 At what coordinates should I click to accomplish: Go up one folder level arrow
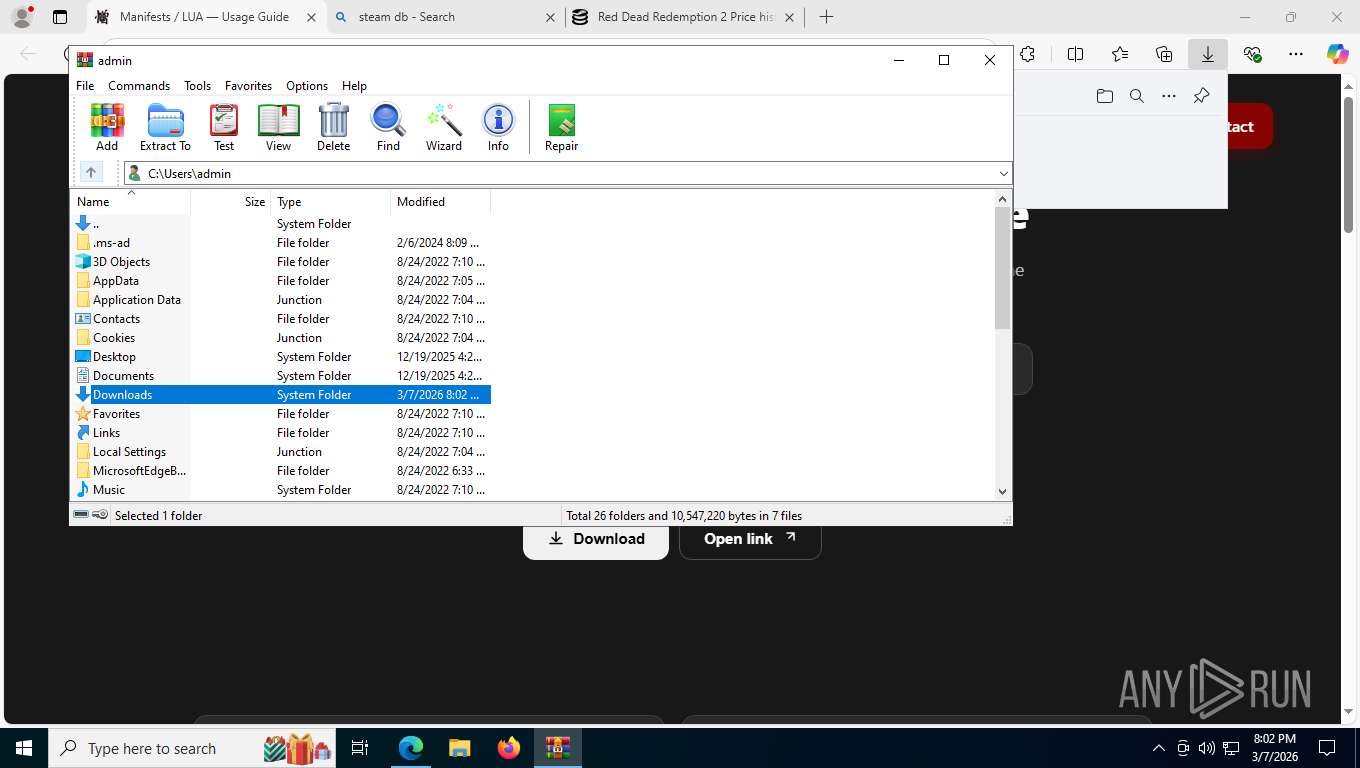pyautogui.click(x=91, y=173)
